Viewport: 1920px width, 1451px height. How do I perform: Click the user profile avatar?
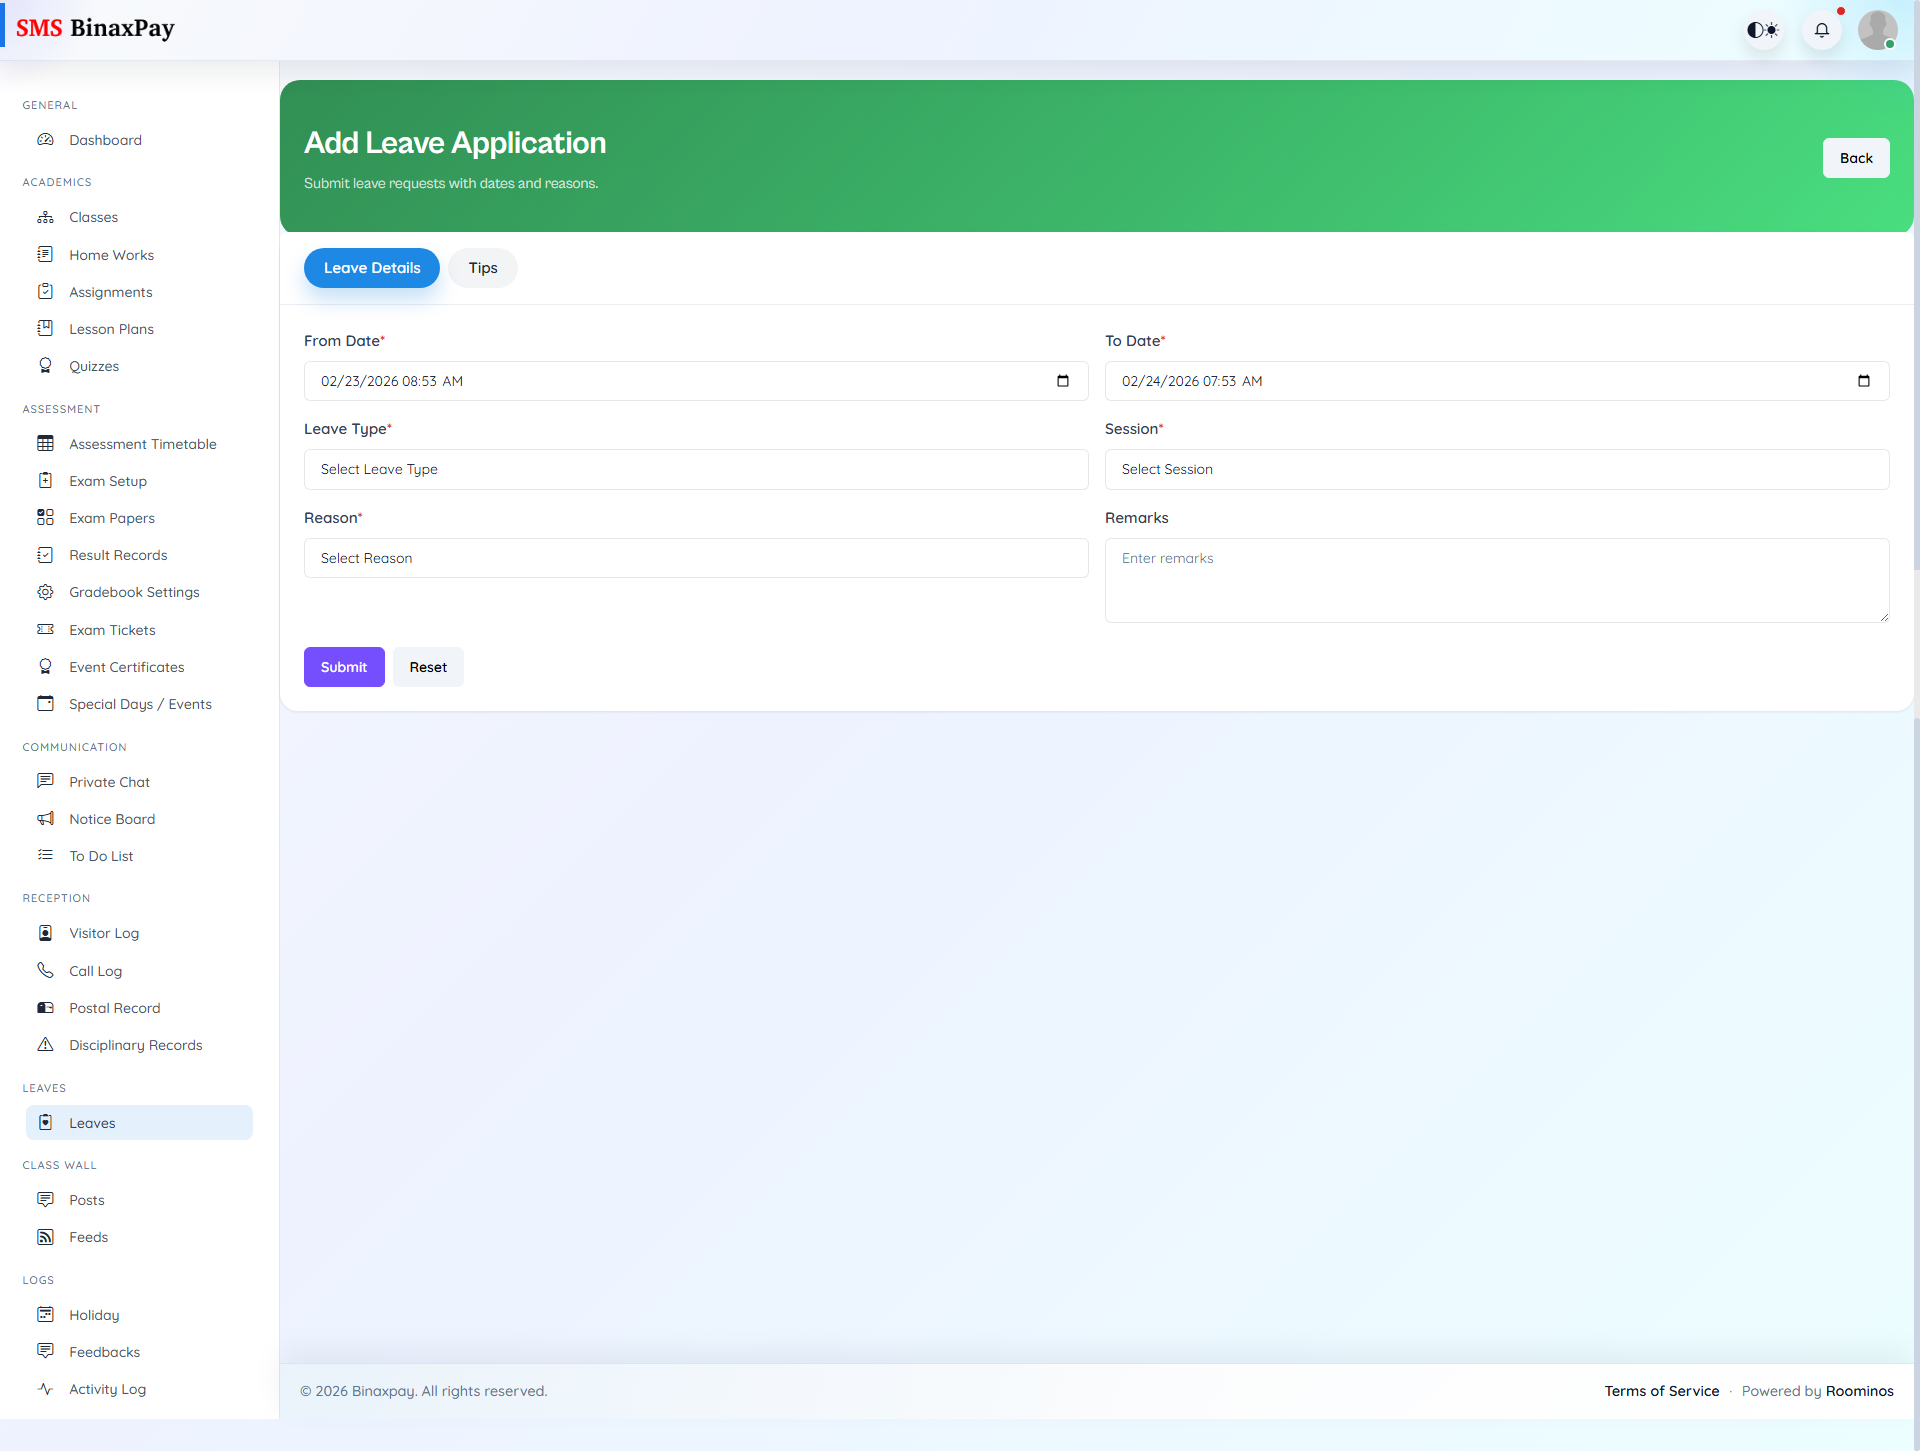tap(1877, 30)
